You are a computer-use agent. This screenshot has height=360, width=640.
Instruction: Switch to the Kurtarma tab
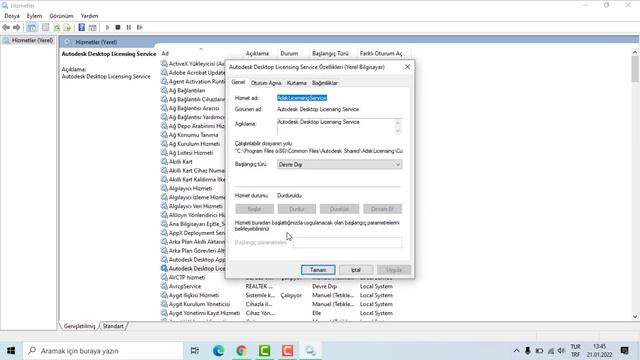coord(296,83)
